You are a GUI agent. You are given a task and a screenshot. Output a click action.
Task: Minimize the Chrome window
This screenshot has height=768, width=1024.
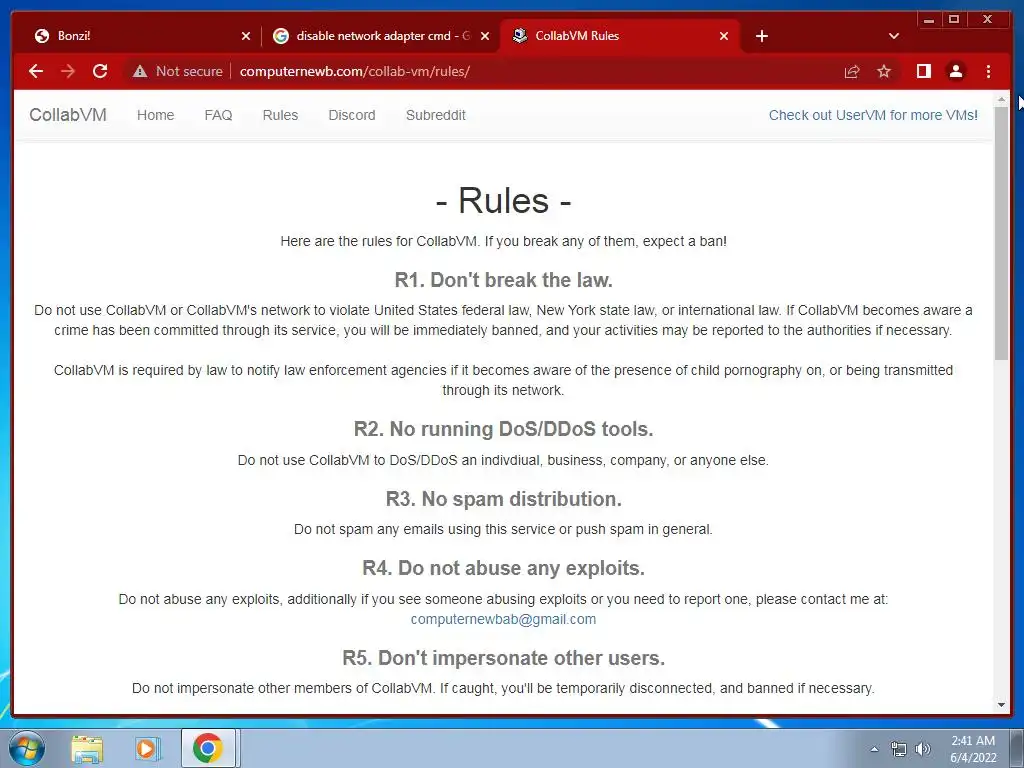[929, 20]
